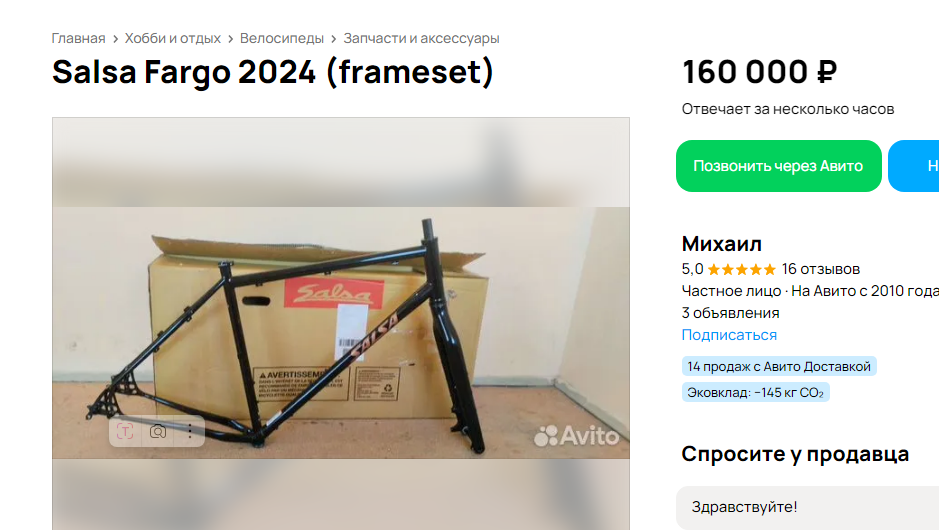Open seller's 3 объявления listings
The height and width of the screenshot is (530, 939).
[x=730, y=313]
